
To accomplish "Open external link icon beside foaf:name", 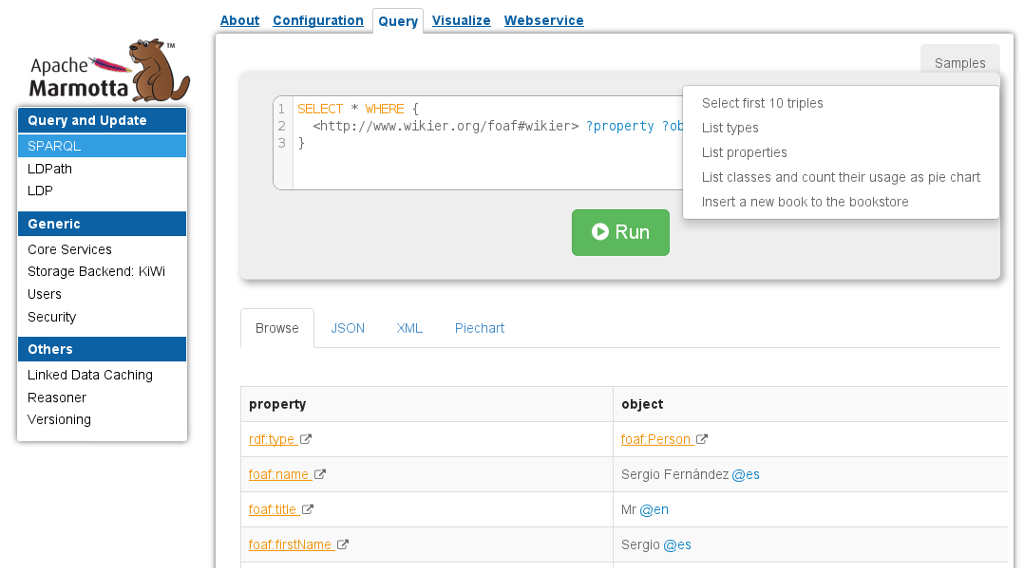I will [x=320, y=474].
